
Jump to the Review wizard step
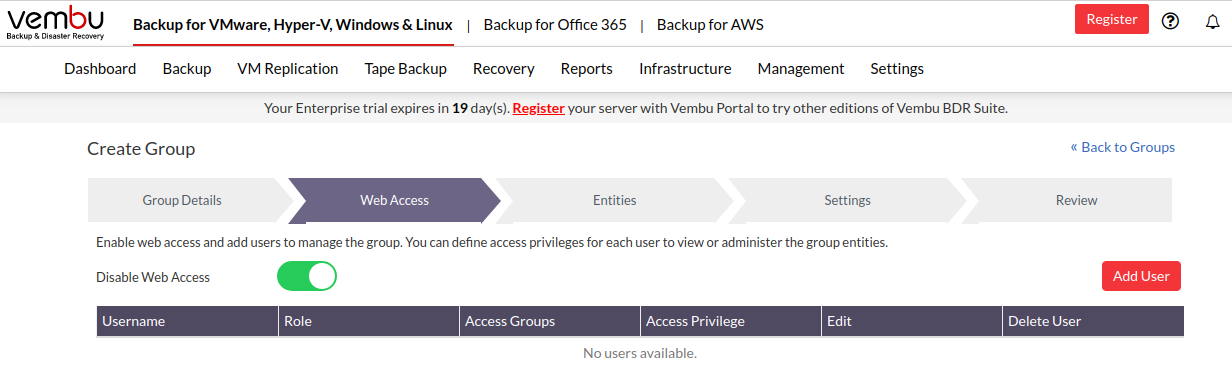[1076, 200]
